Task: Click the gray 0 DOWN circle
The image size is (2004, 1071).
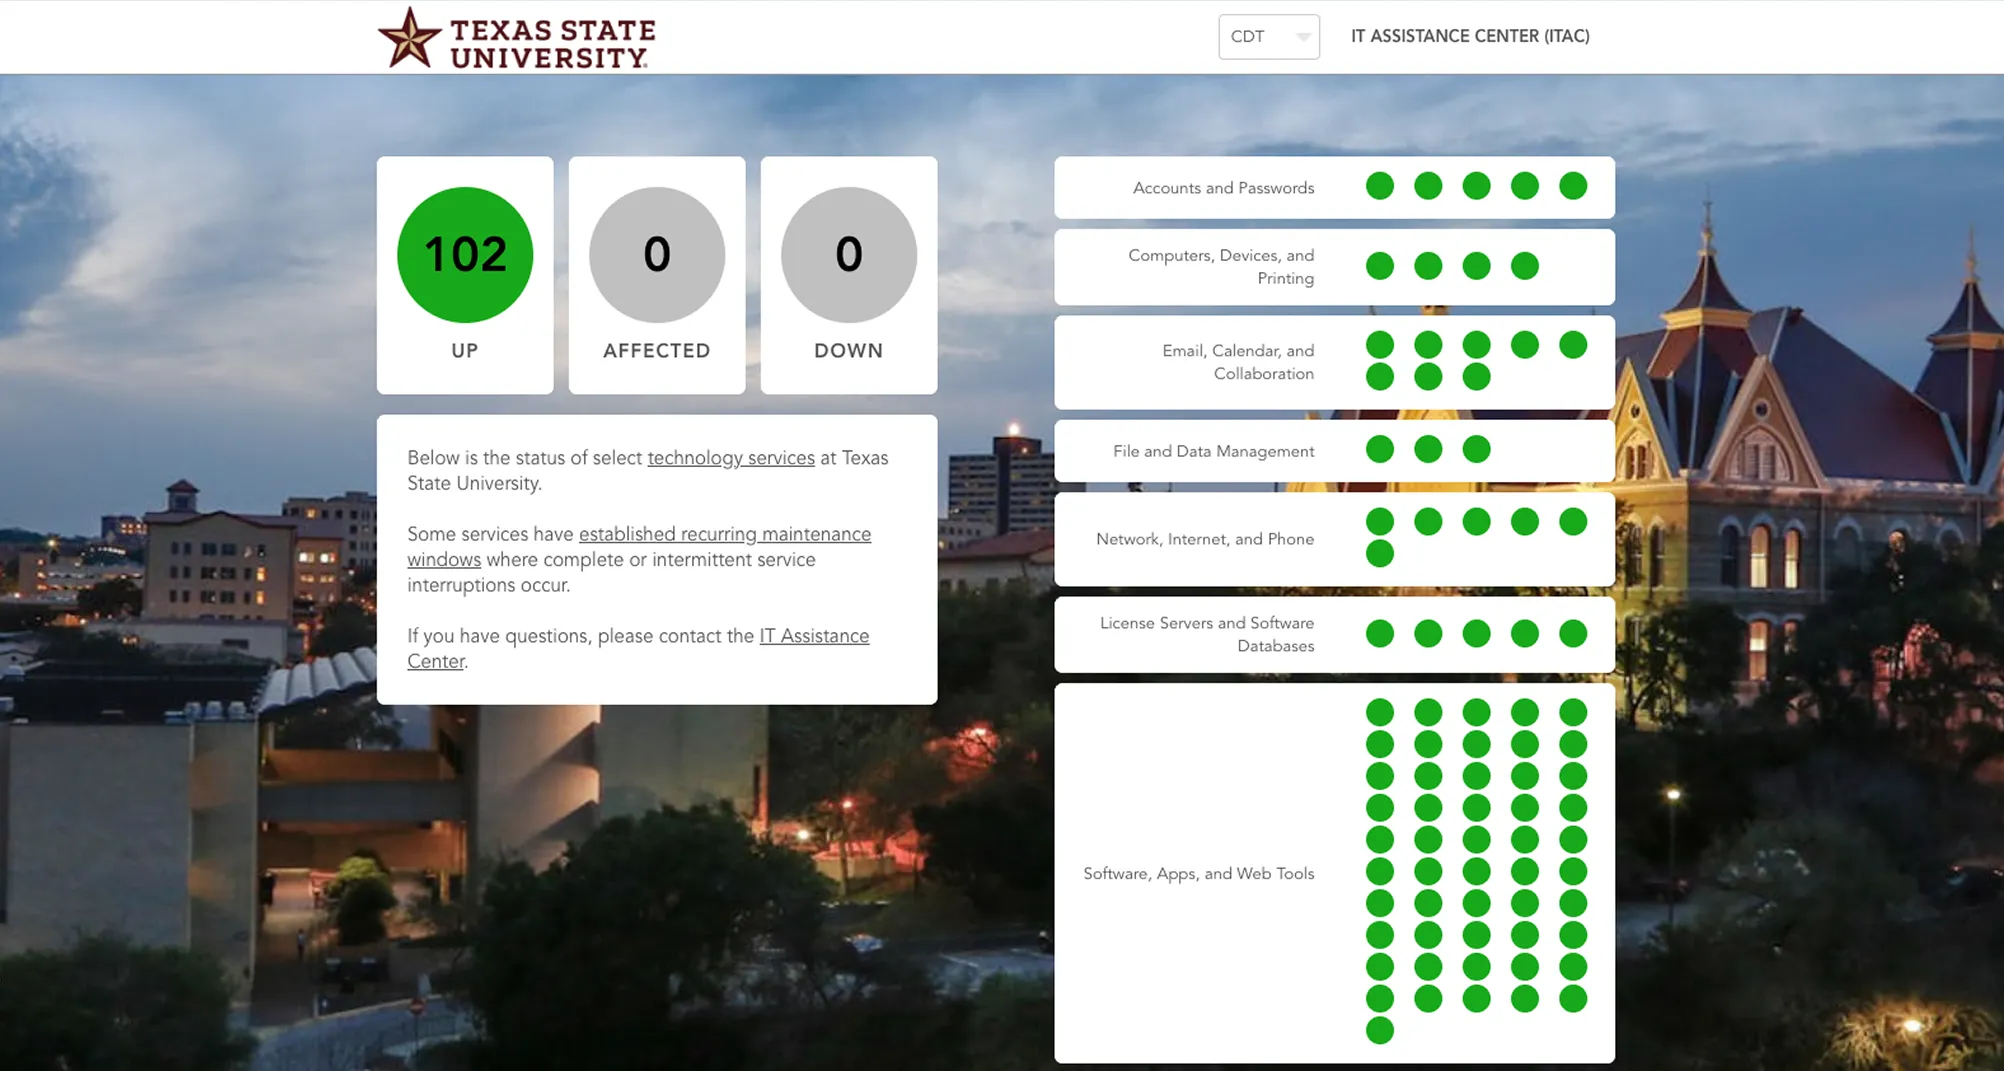Action: (x=849, y=255)
